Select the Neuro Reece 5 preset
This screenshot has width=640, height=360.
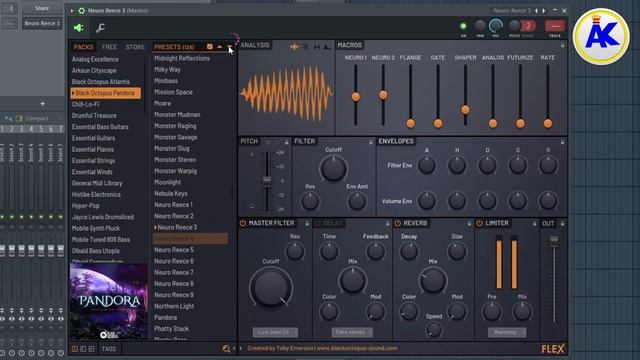[x=174, y=250]
